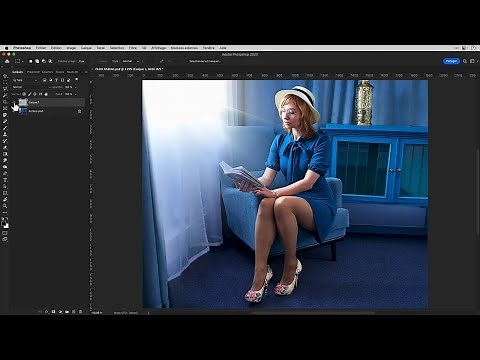Select the Pen tool
480x360 pixels.
click(x=5, y=173)
